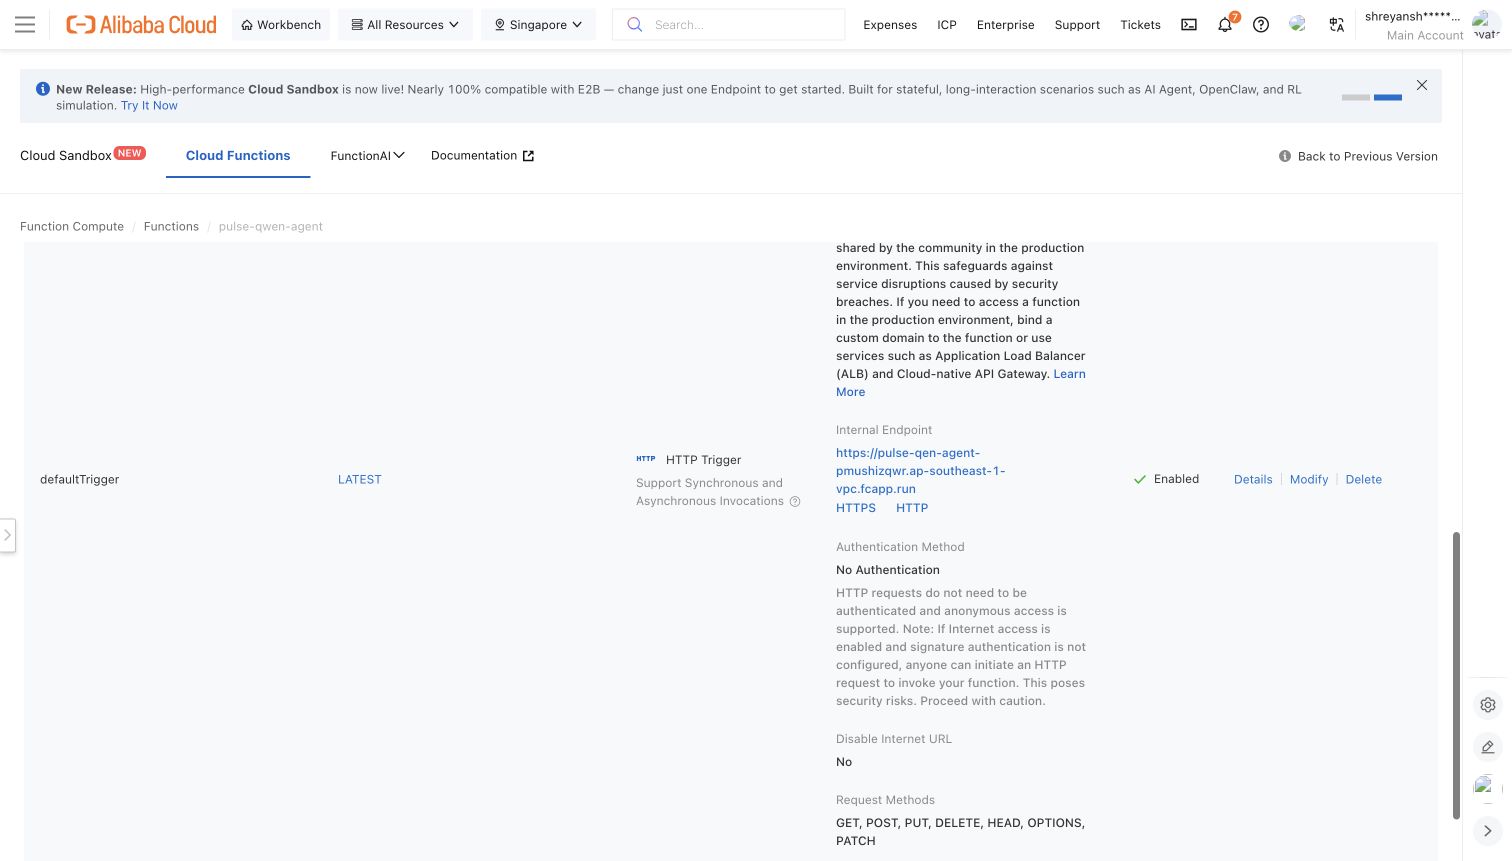Click the Request Methods label

[886, 800]
